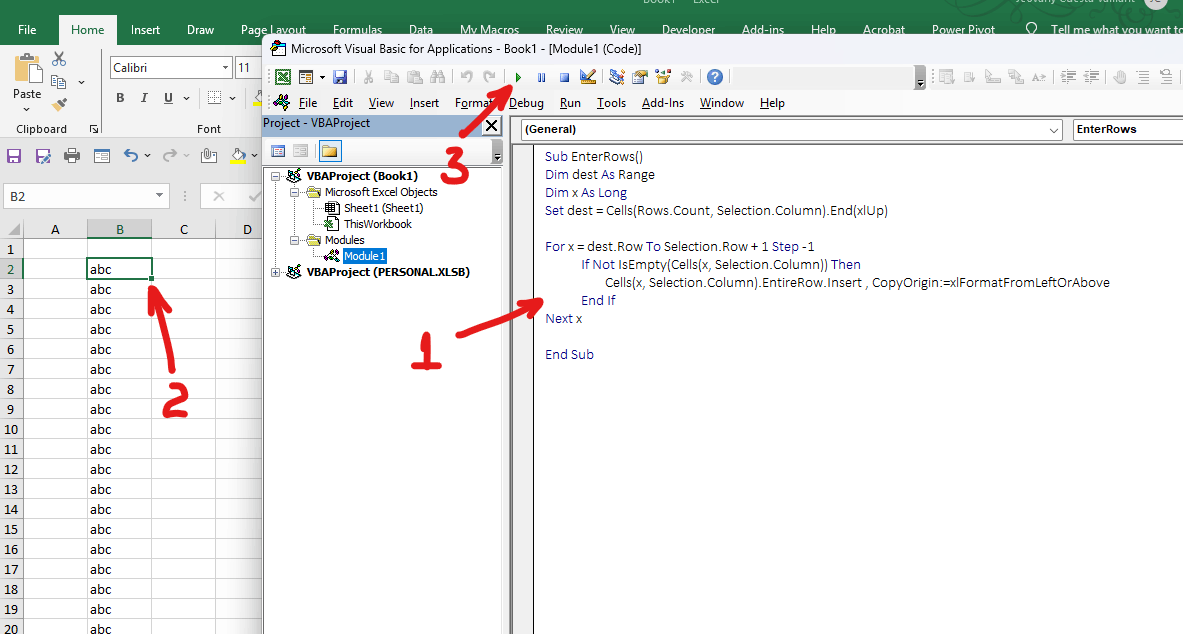Open the (General) object dropdown
The image size is (1183, 634).
(1054, 130)
